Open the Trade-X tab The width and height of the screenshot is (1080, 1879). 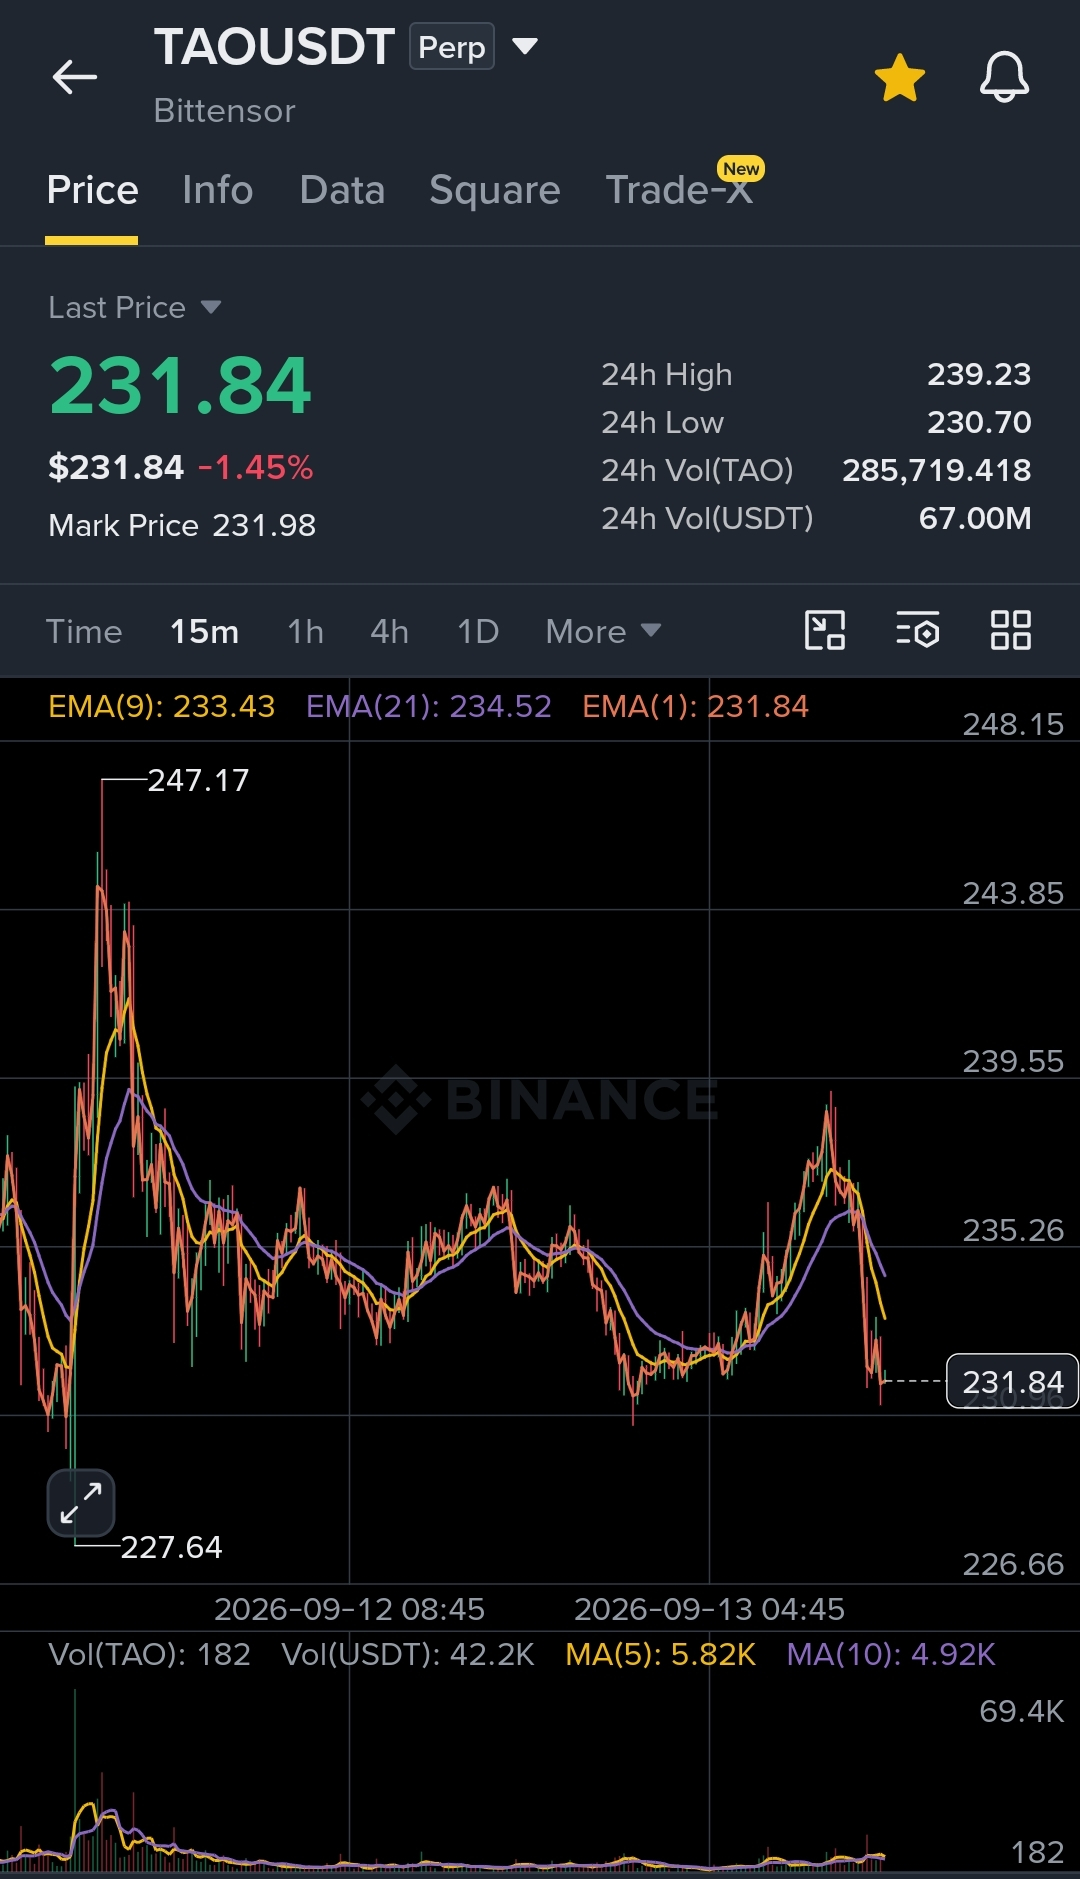coord(680,190)
